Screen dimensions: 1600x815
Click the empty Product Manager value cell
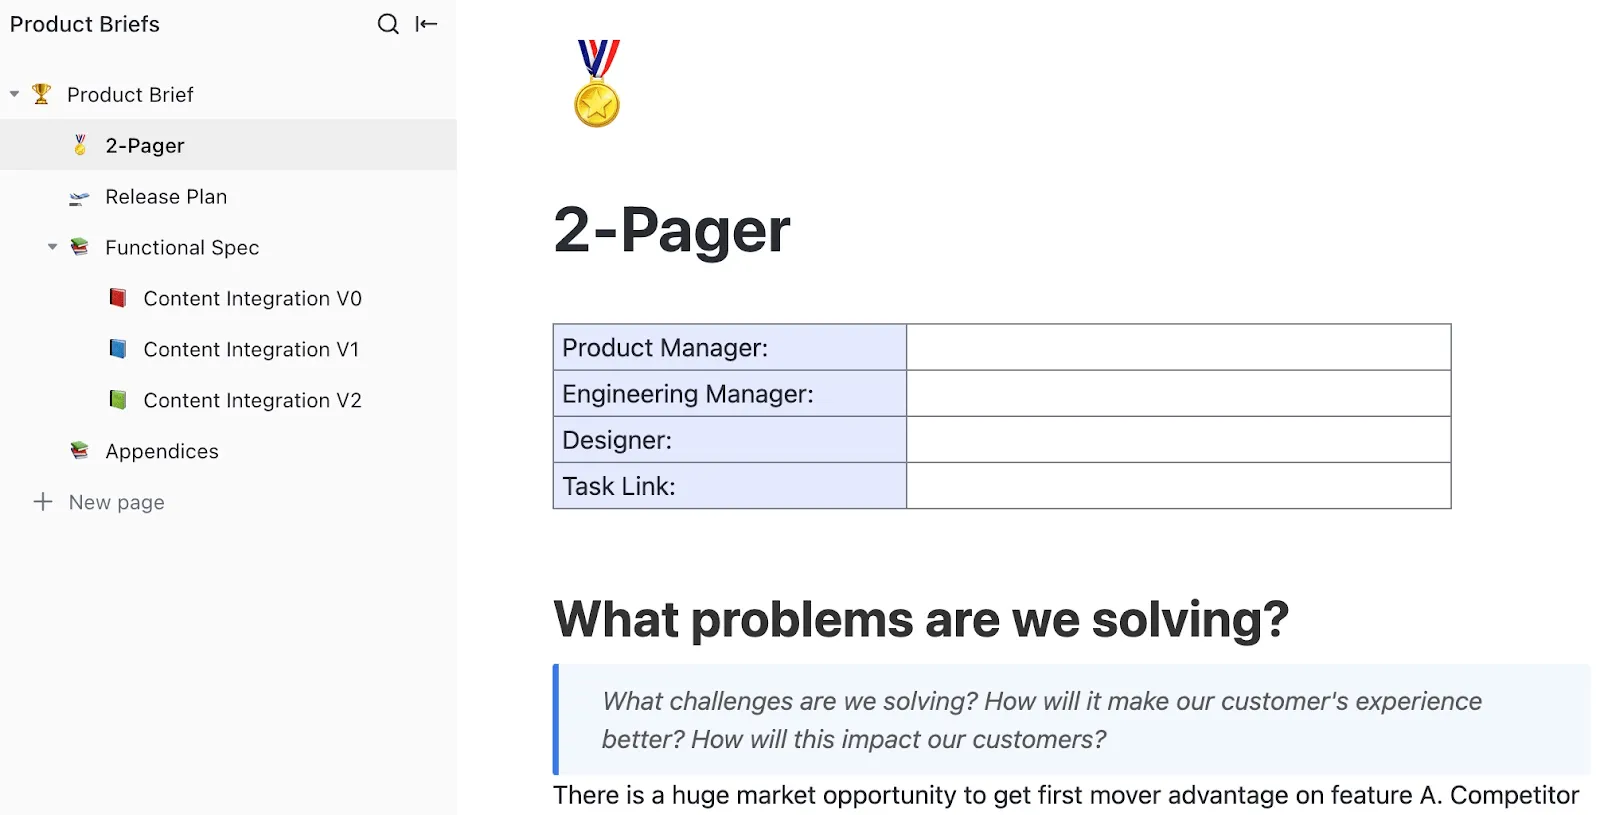[1179, 347]
